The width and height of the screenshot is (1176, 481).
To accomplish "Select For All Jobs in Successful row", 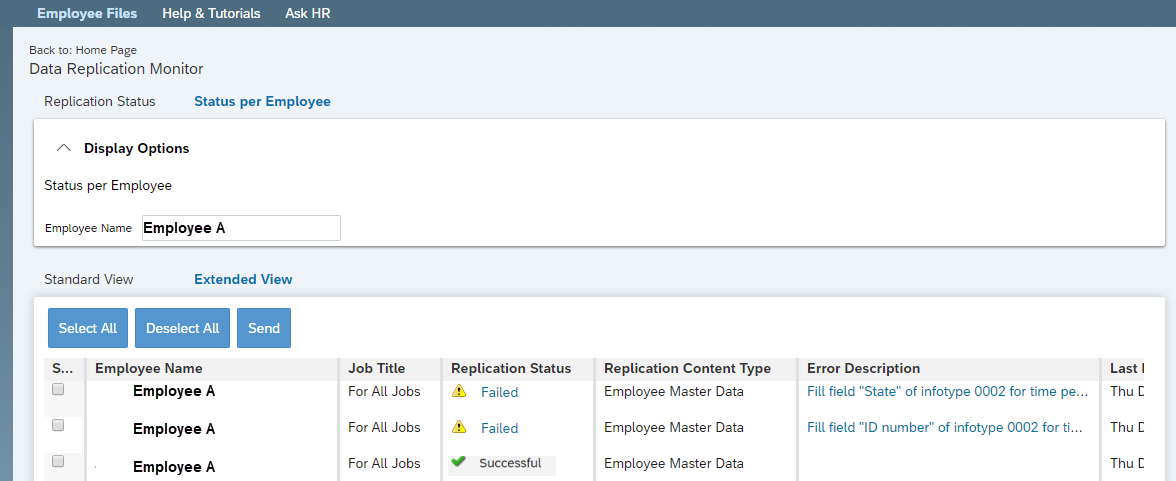I will tap(384, 463).
